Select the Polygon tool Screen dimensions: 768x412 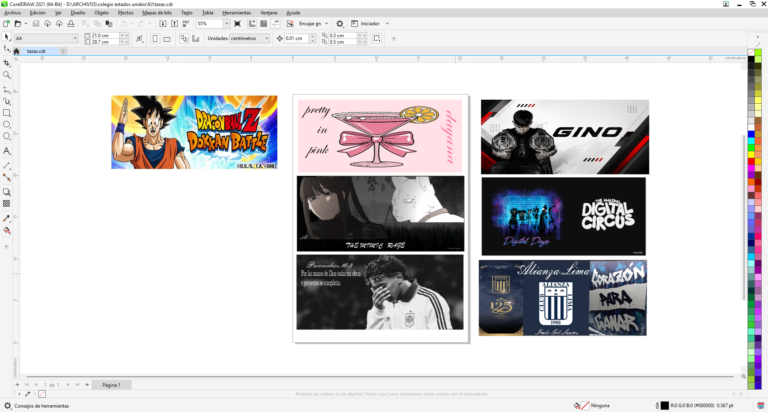click(x=6, y=136)
